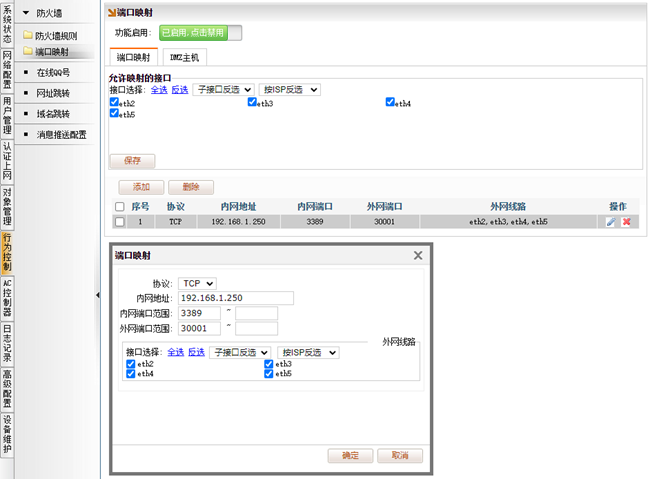The width and height of the screenshot is (650, 479).
Task: Click 内网端口 column header
Action: click(315, 207)
